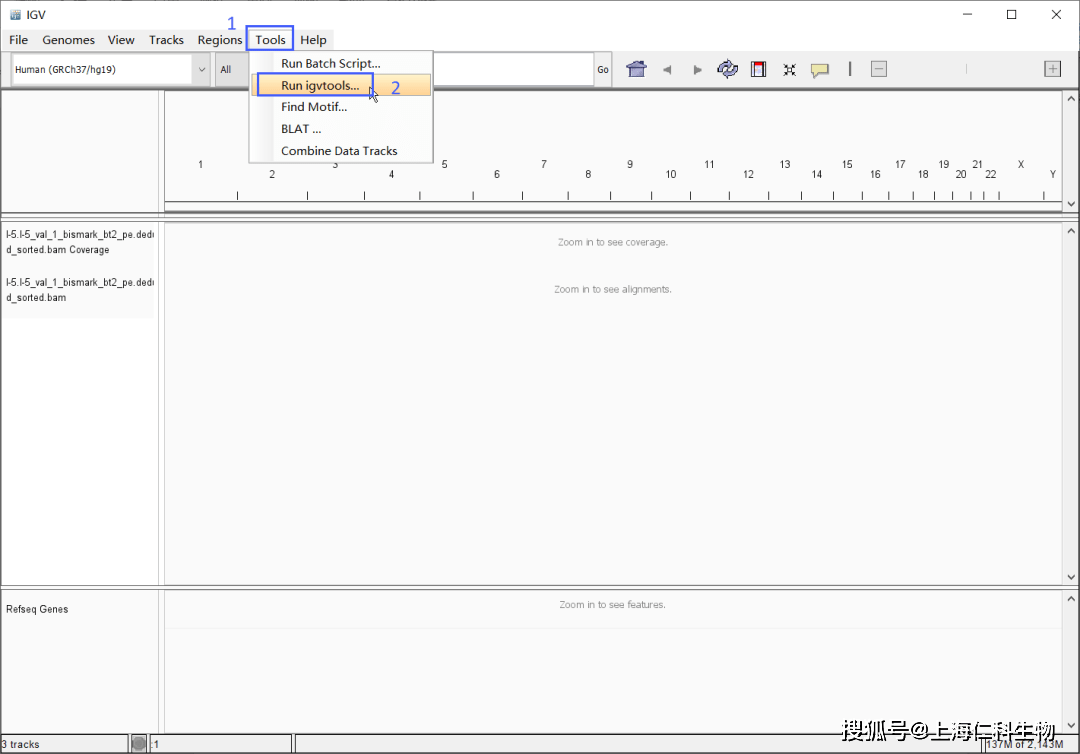Viewport: 1080px width, 754px height.
Task: Select the Refseq Genes track label
Action: coord(37,609)
